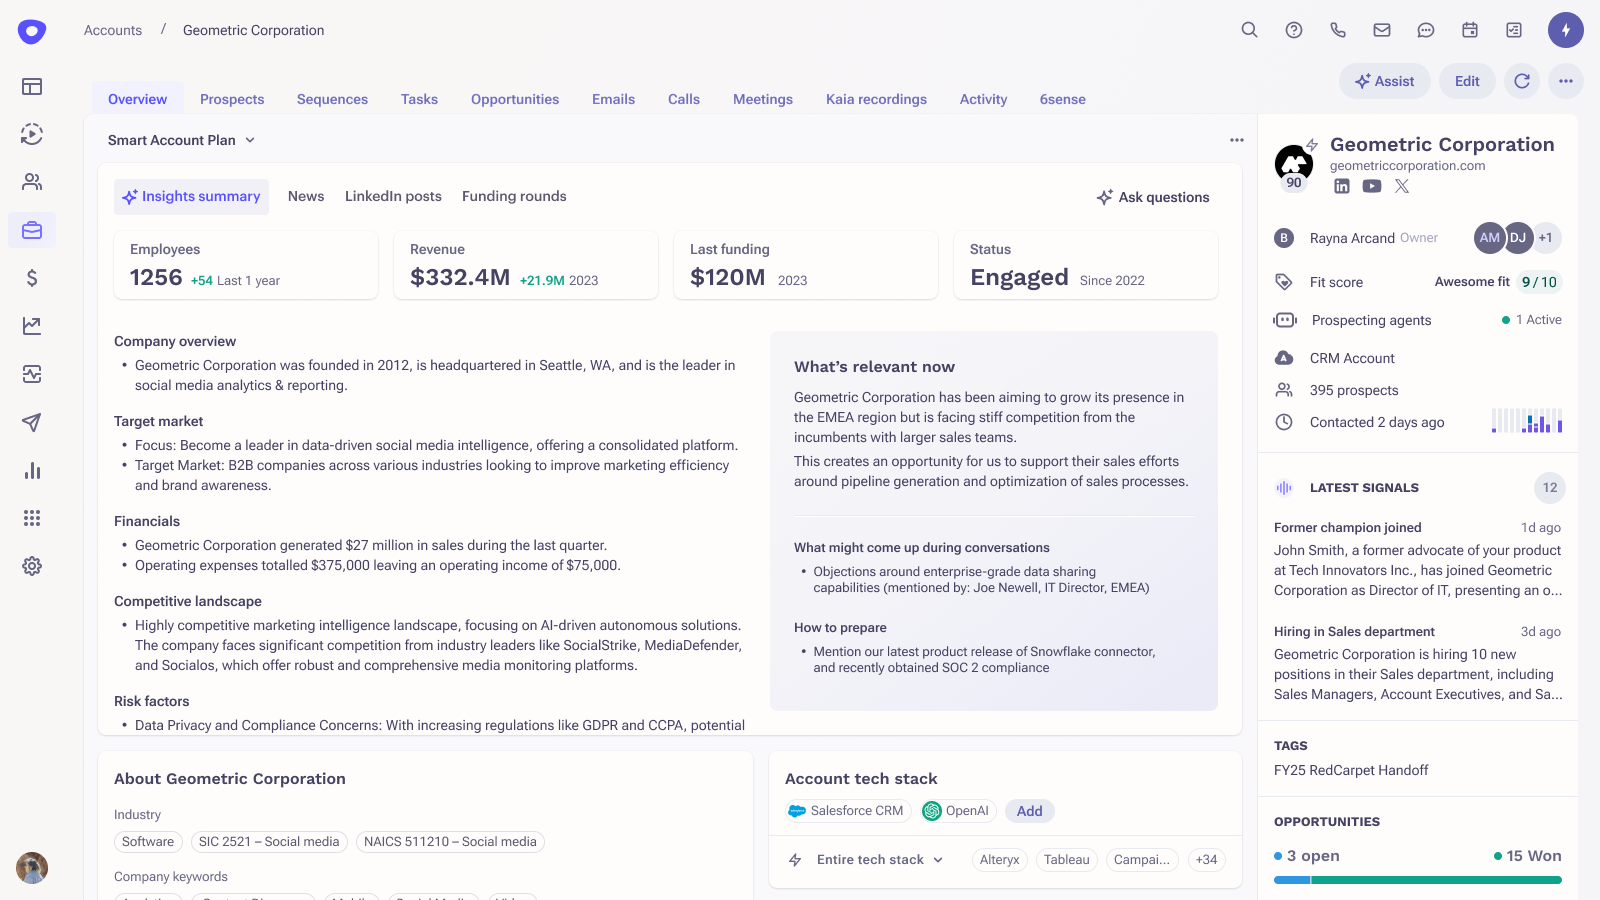View Geometric Corporation's LinkedIn profile icon
The height and width of the screenshot is (900, 1600).
[x=1342, y=186]
